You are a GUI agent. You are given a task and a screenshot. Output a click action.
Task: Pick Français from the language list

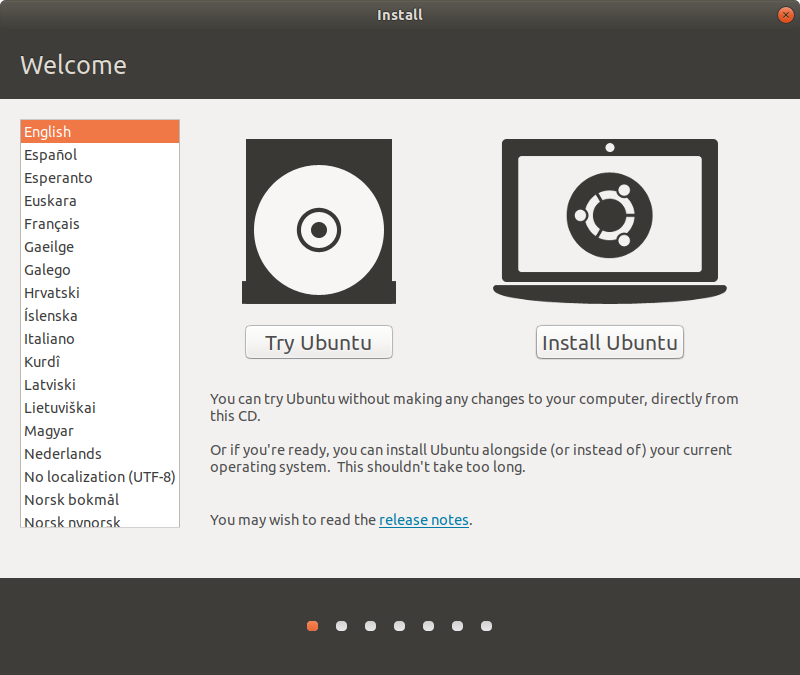pos(100,223)
